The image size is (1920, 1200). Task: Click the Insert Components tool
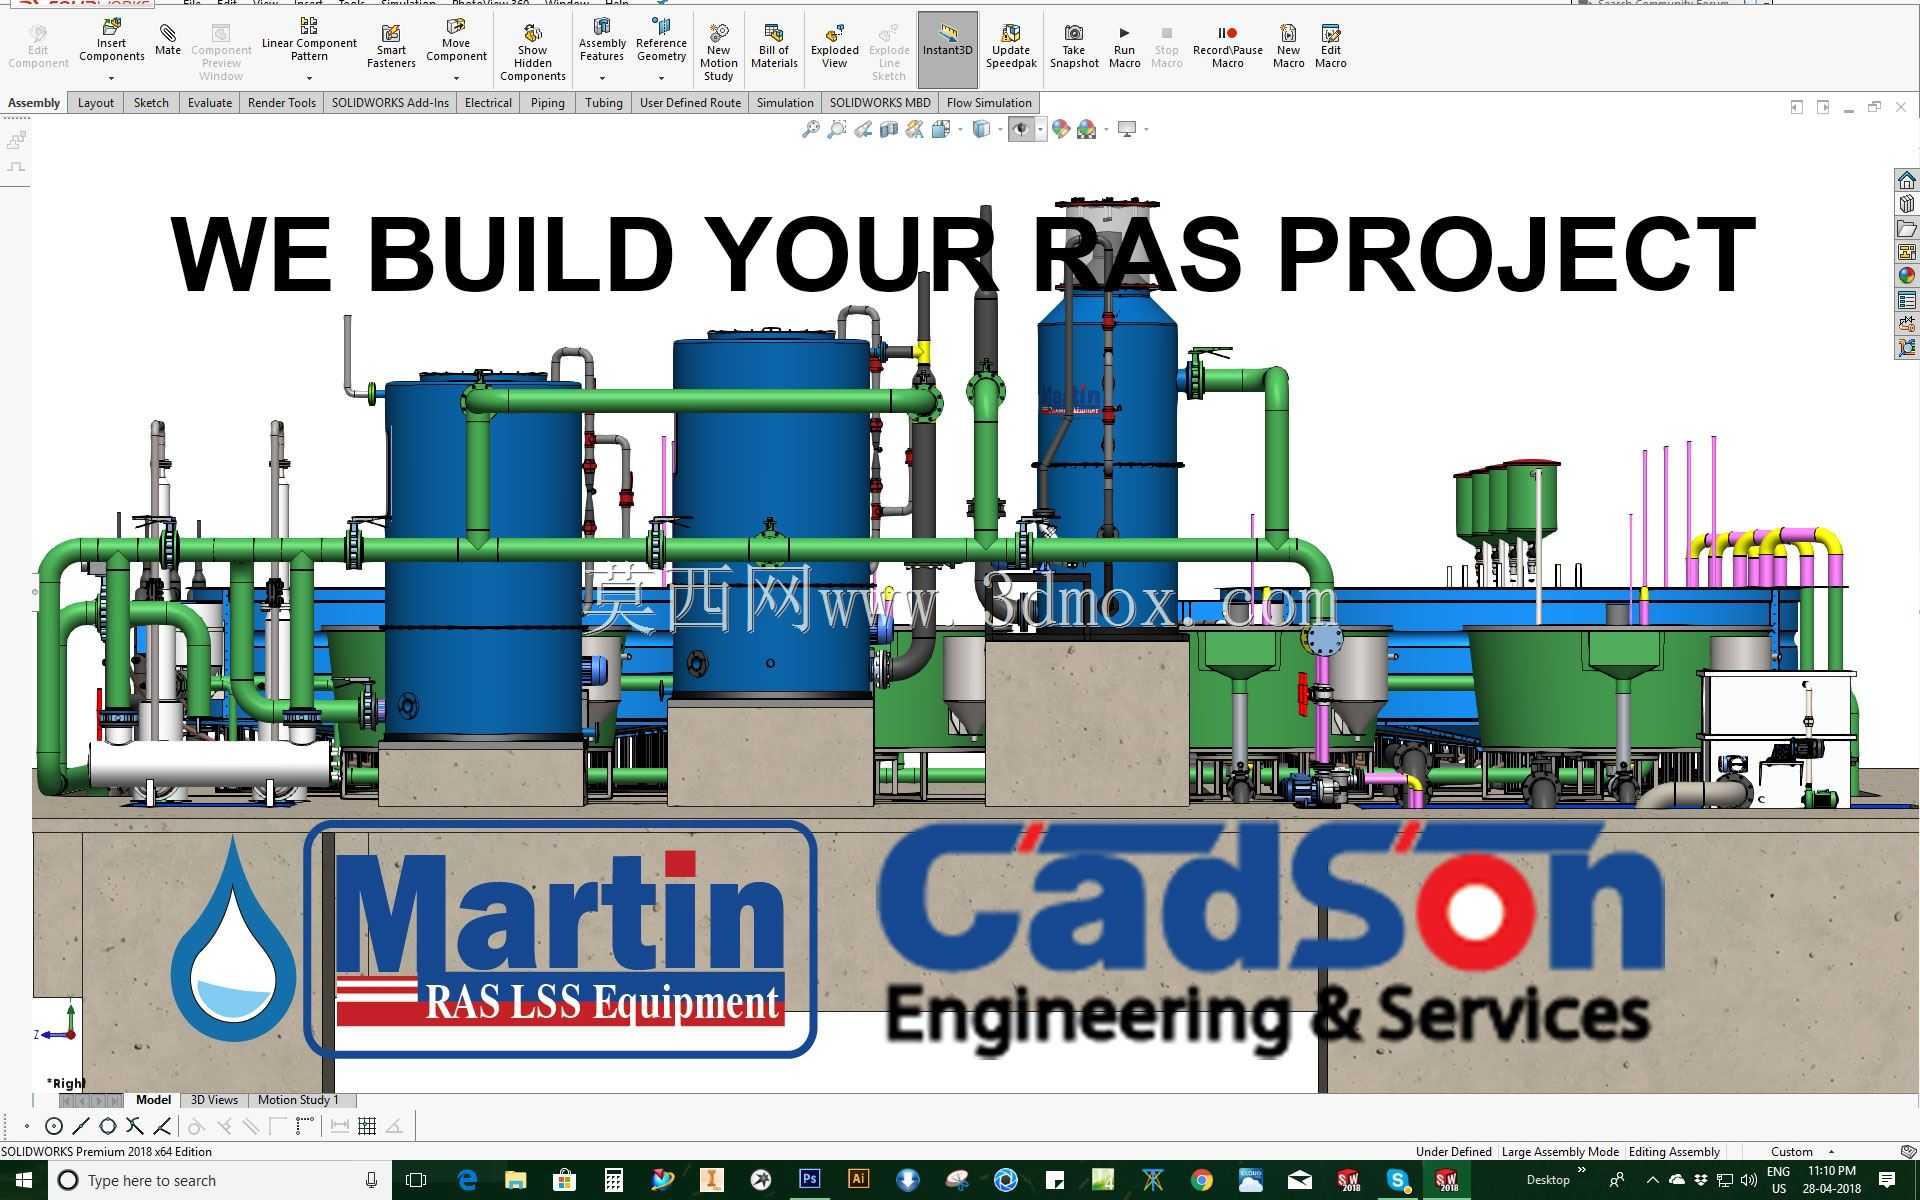[x=112, y=41]
